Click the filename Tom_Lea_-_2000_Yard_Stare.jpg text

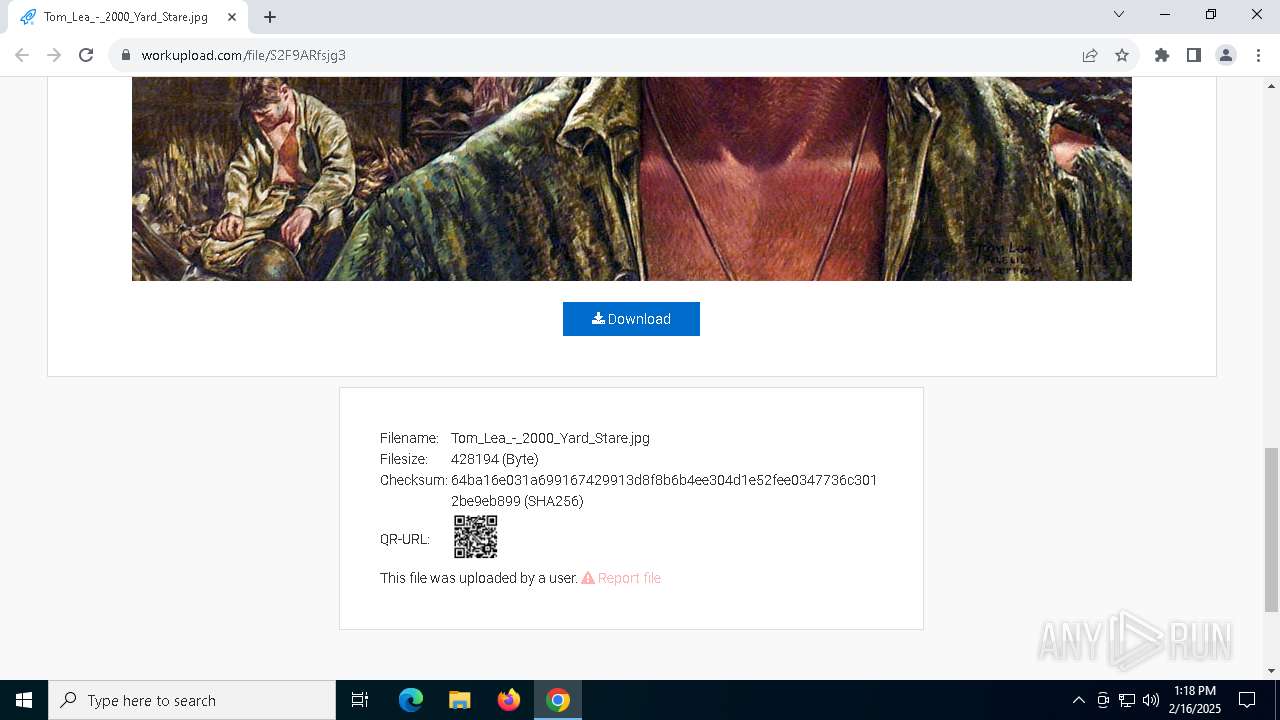pos(550,438)
